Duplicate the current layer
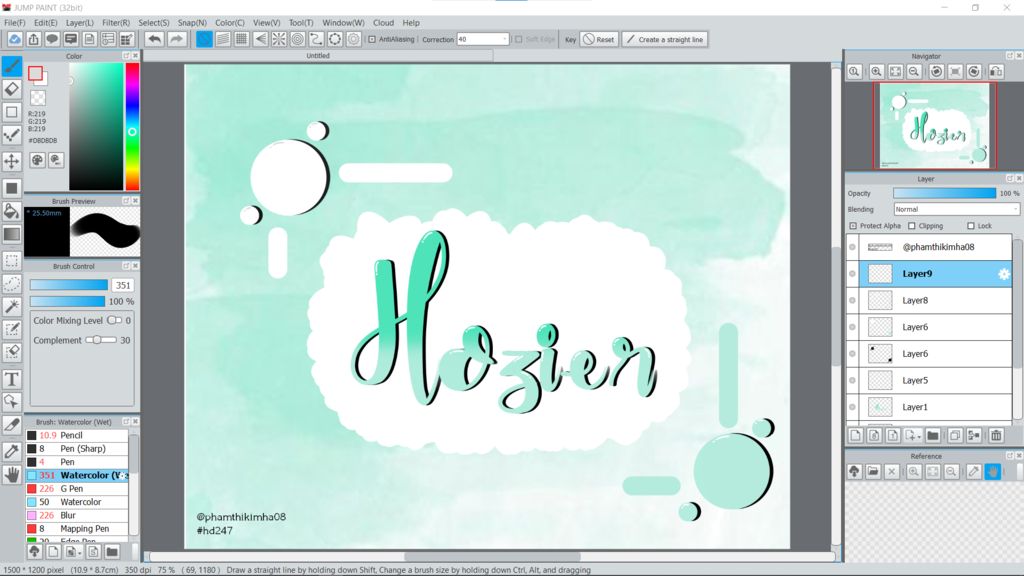Viewport: 1024px width, 576px height. click(x=955, y=436)
